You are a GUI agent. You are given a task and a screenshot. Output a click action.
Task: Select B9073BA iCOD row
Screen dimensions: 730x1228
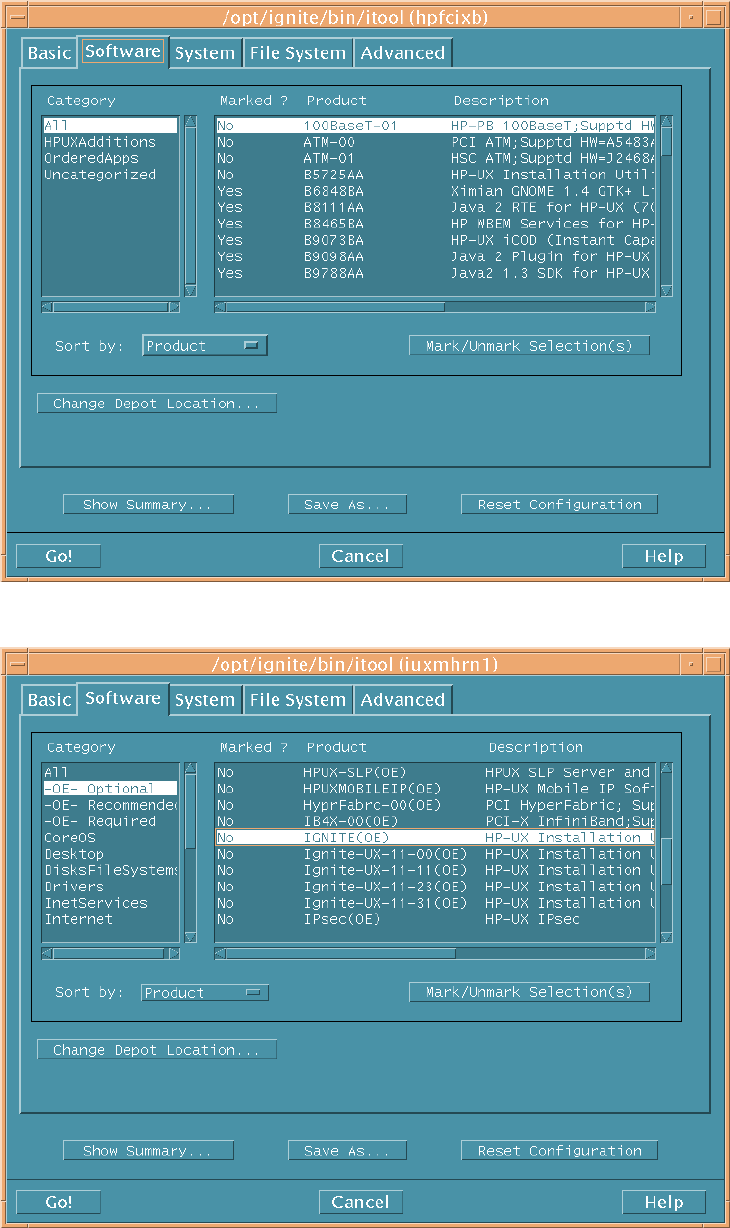[x=435, y=240]
